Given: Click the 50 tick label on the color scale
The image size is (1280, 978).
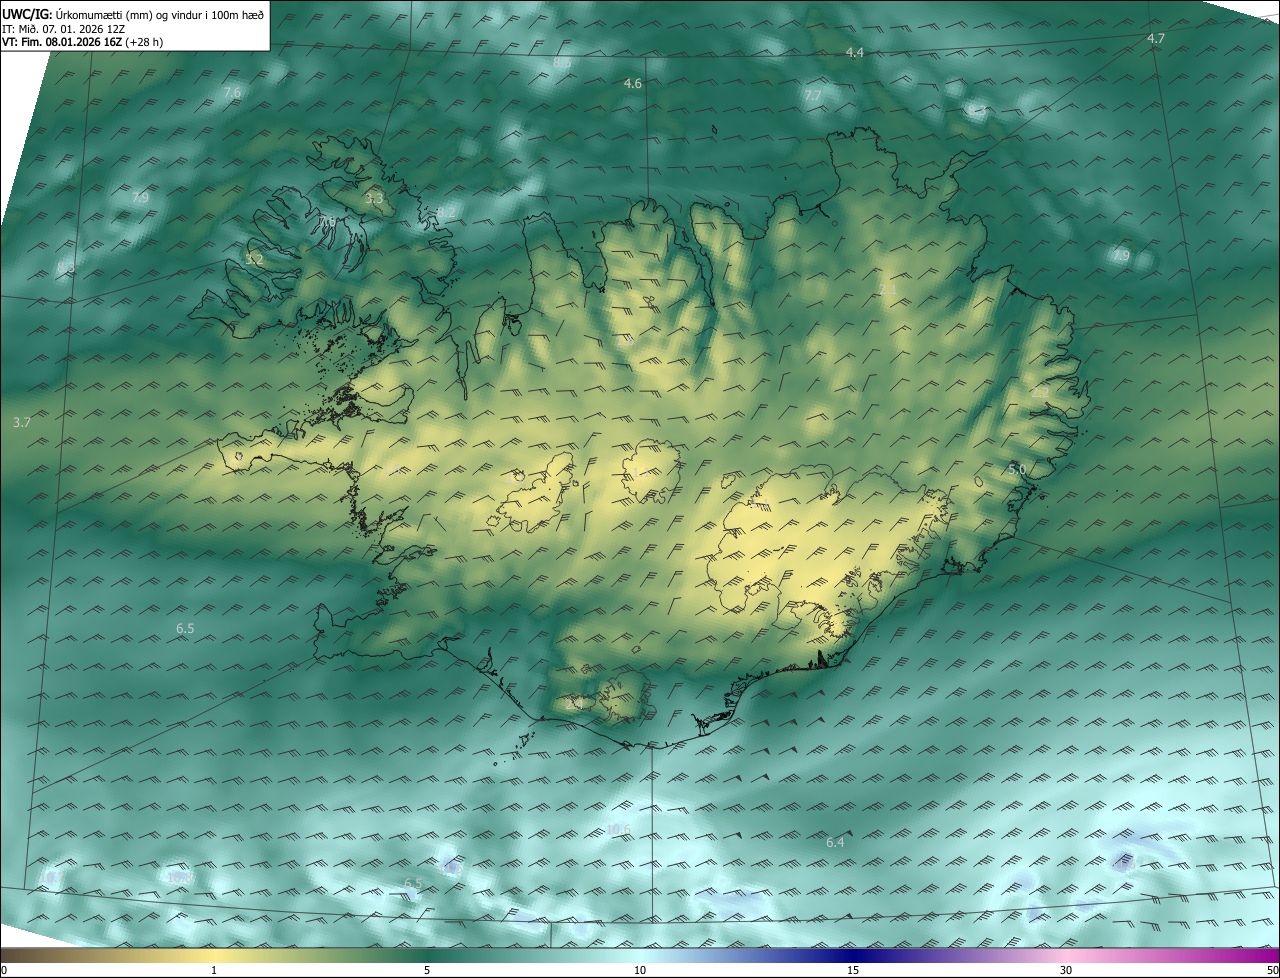Looking at the screenshot, I should pyautogui.click(x=1272, y=970).
